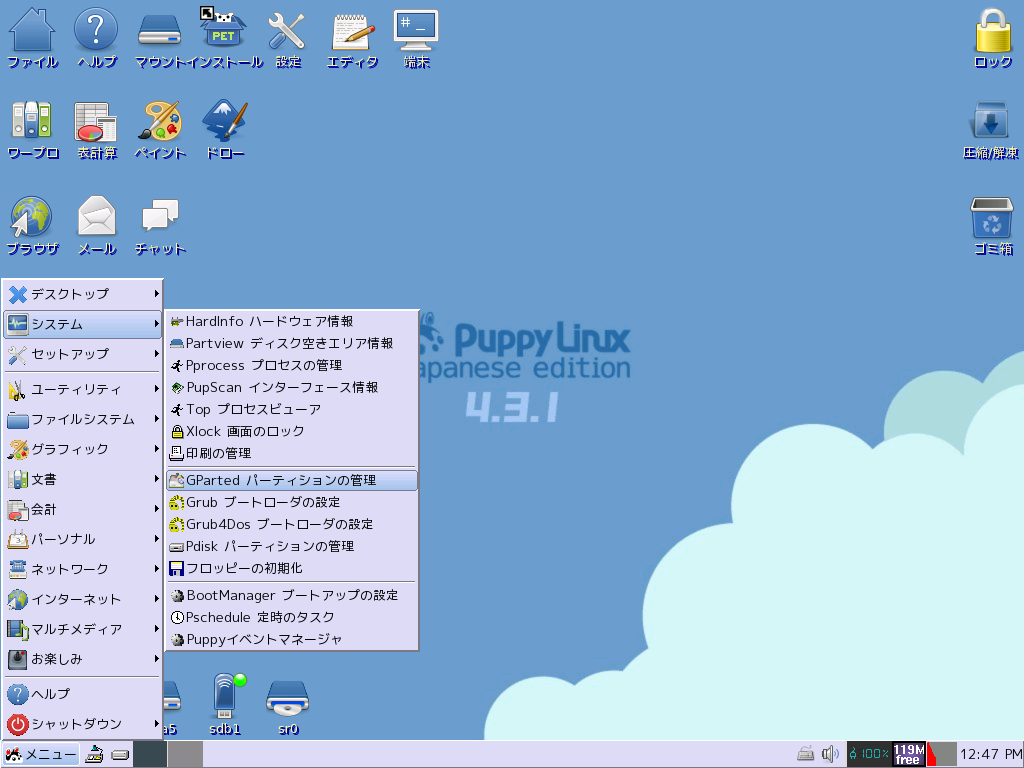Viewport: 1024px width, 768px height.
Task: Select ヘルプ in the main menu
Action: [x=82, y=694]
